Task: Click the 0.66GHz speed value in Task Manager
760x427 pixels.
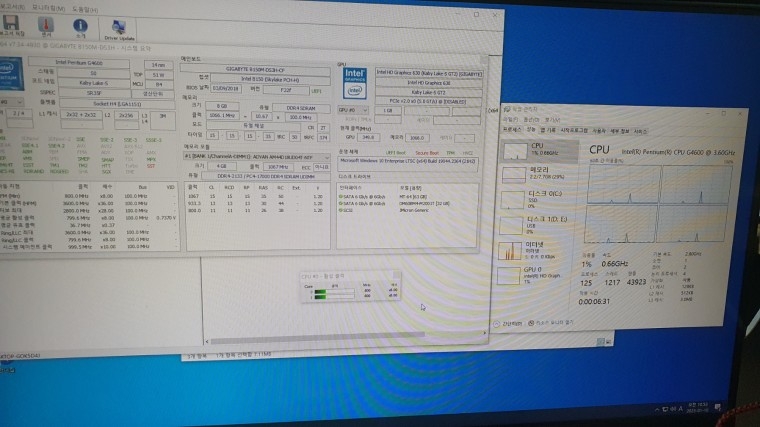Action: (615, 264)
